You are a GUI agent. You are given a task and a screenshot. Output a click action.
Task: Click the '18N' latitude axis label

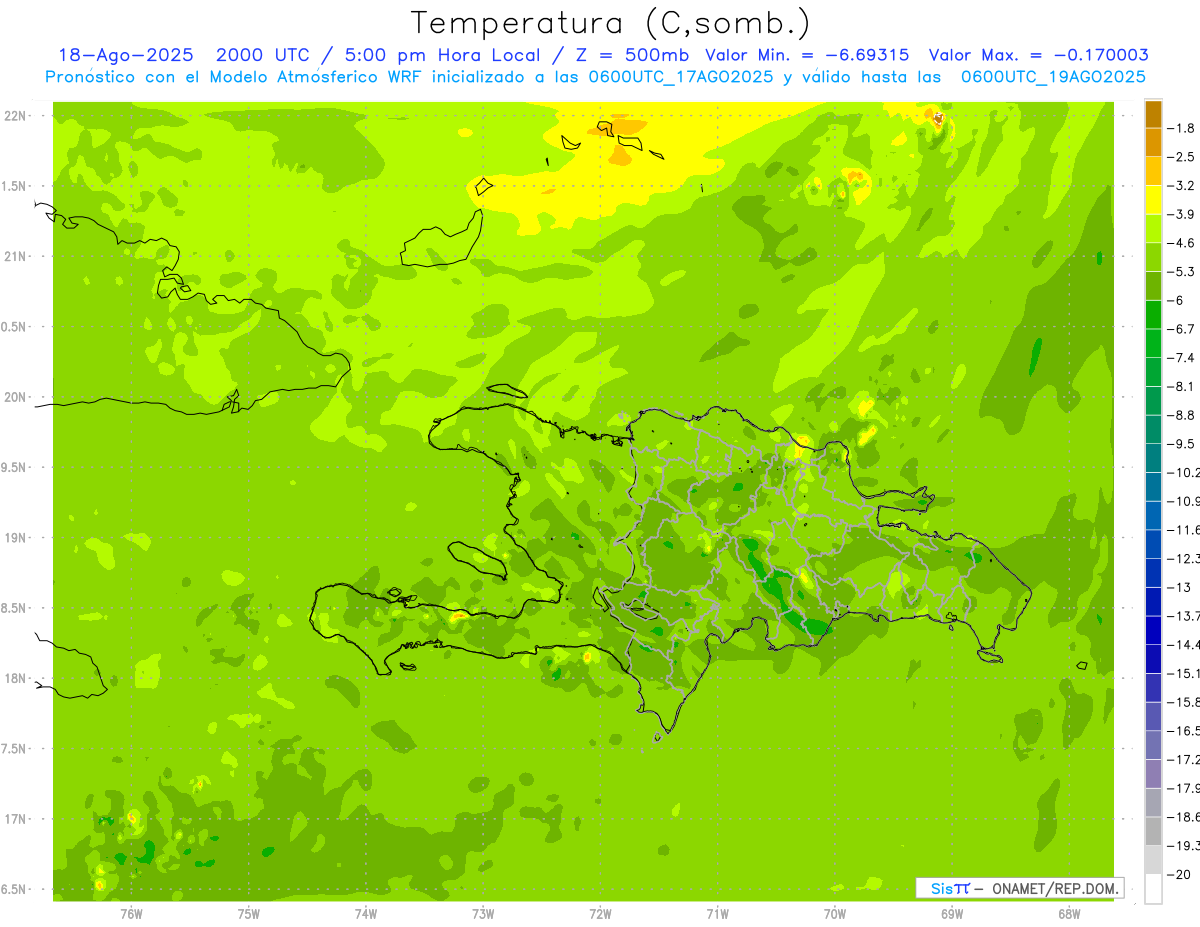(15, 679)
